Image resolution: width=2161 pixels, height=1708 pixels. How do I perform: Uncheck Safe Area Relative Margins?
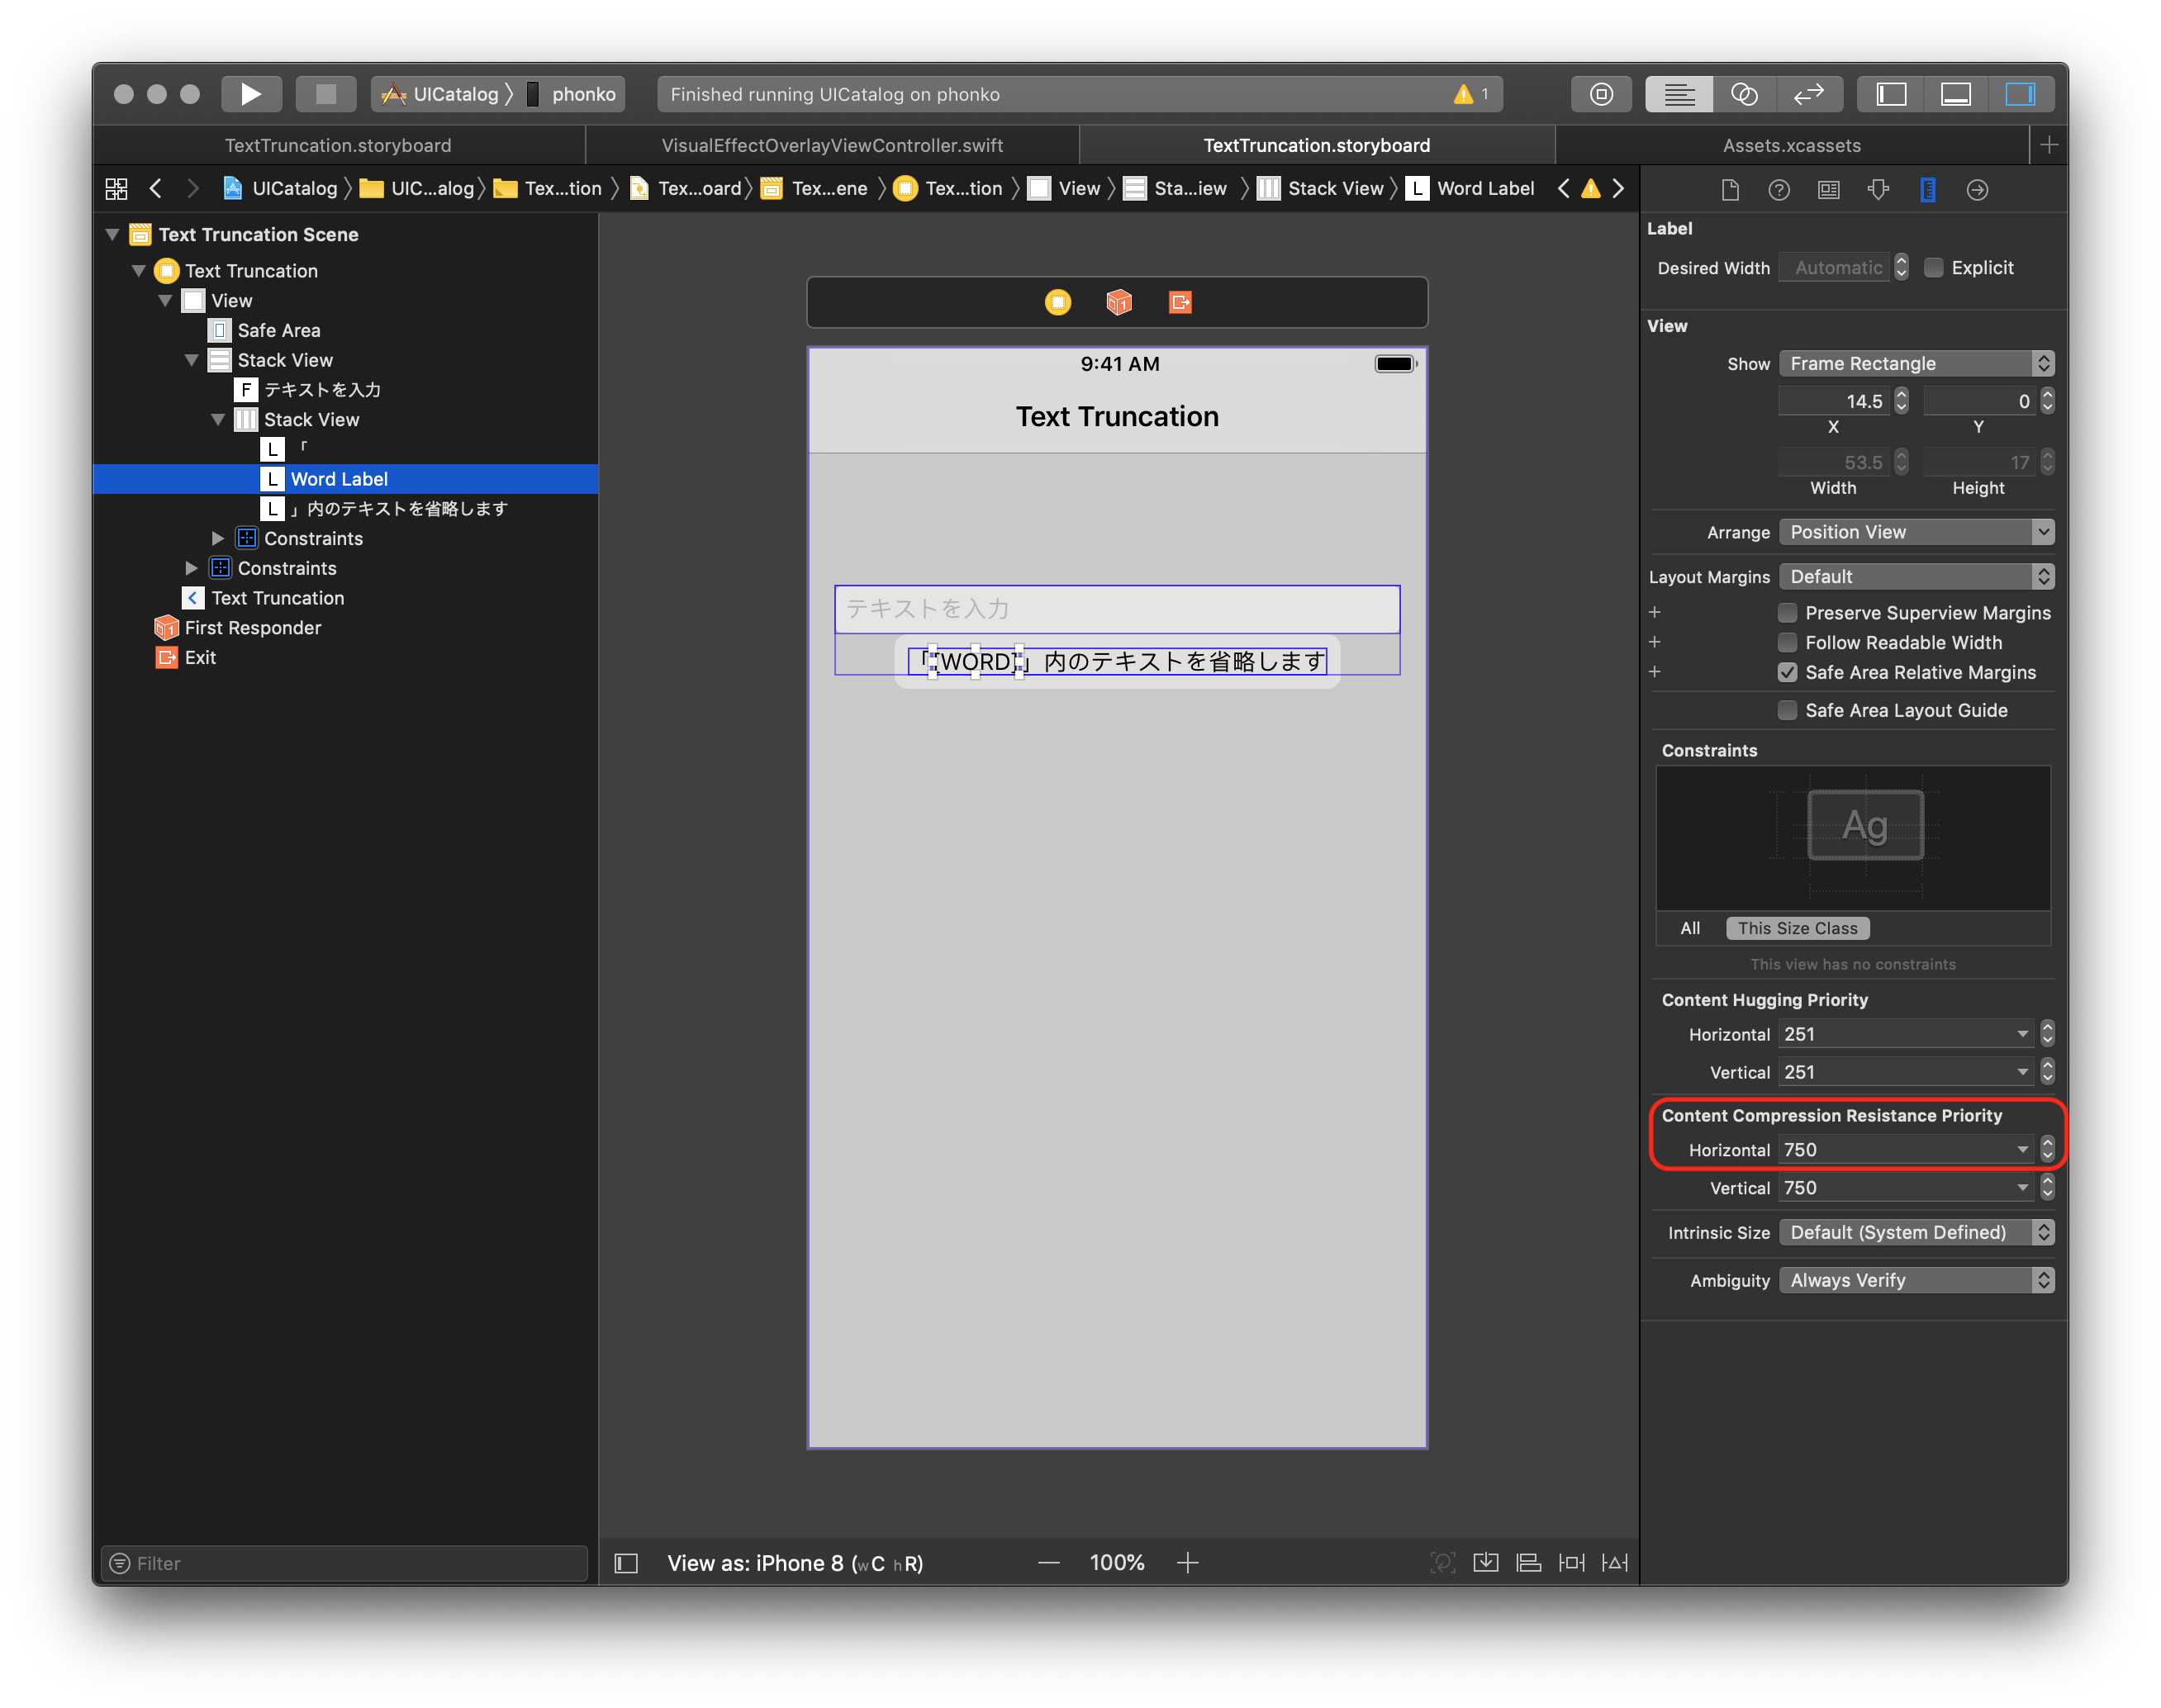1787,673
